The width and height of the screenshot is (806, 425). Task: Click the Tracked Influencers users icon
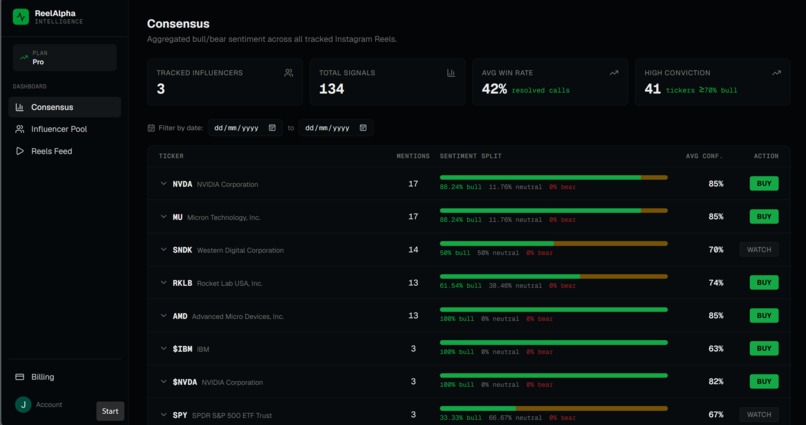coord(288,73)
